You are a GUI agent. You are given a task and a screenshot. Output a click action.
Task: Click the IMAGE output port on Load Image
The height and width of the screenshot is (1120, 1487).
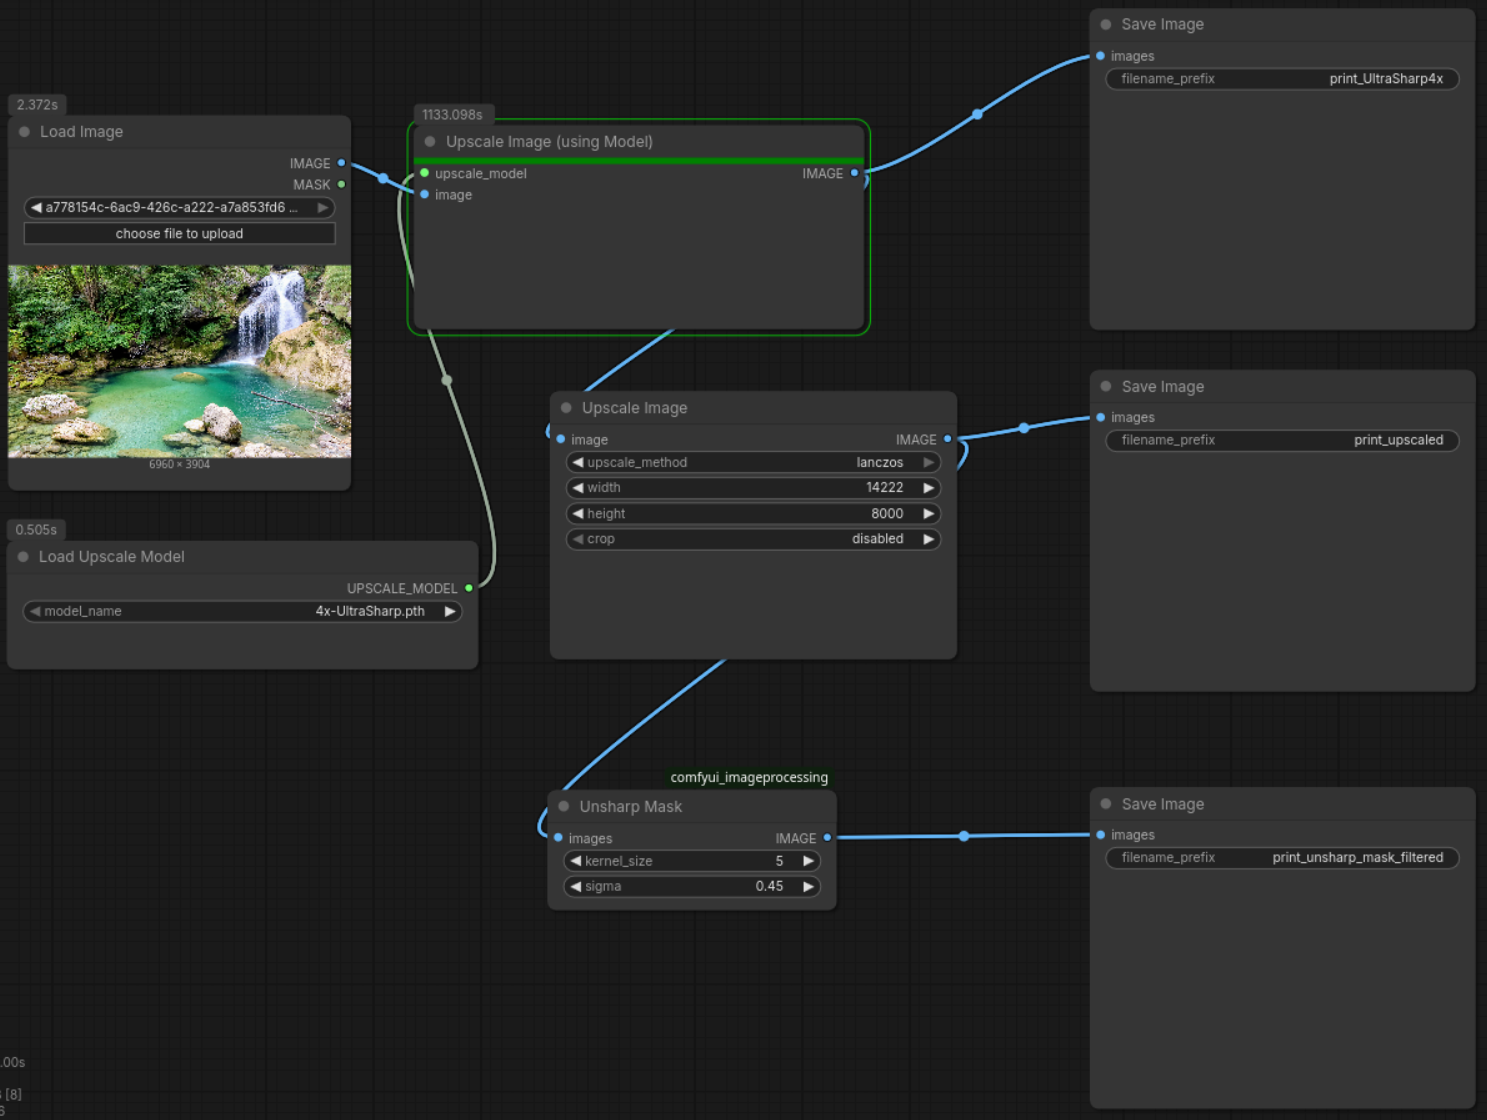pyautogui.click(x=340, y=163)
